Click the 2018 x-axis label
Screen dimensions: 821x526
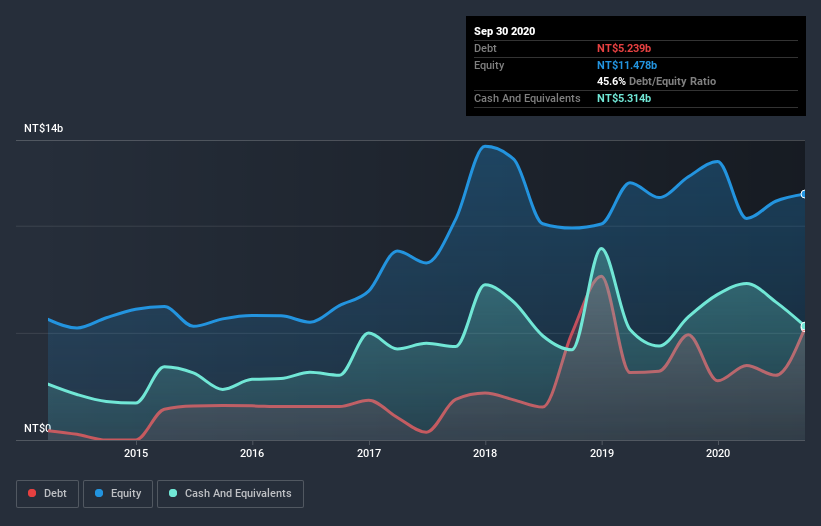[x=485, y=453]
